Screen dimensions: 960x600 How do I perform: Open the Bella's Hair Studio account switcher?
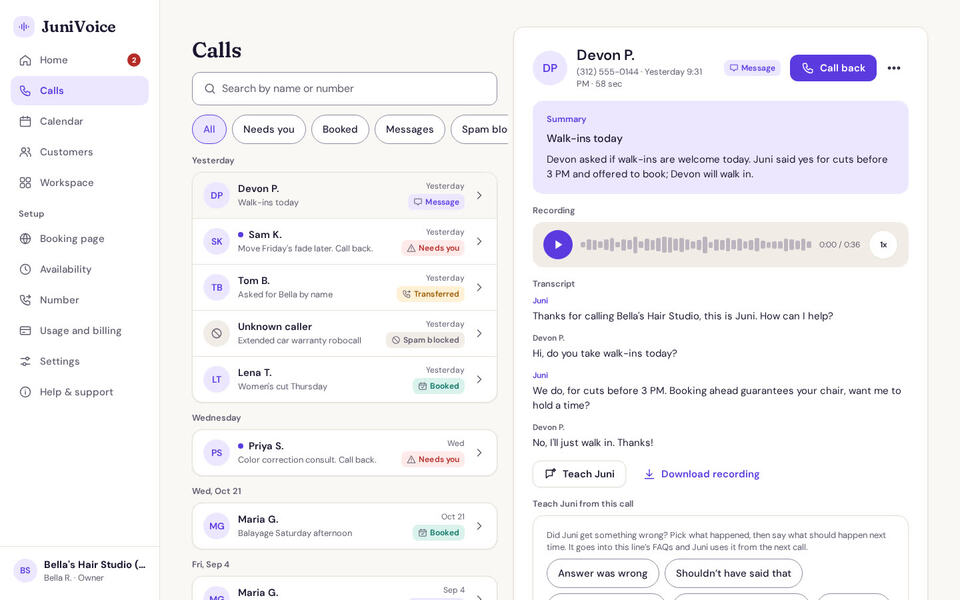(80, 570)
